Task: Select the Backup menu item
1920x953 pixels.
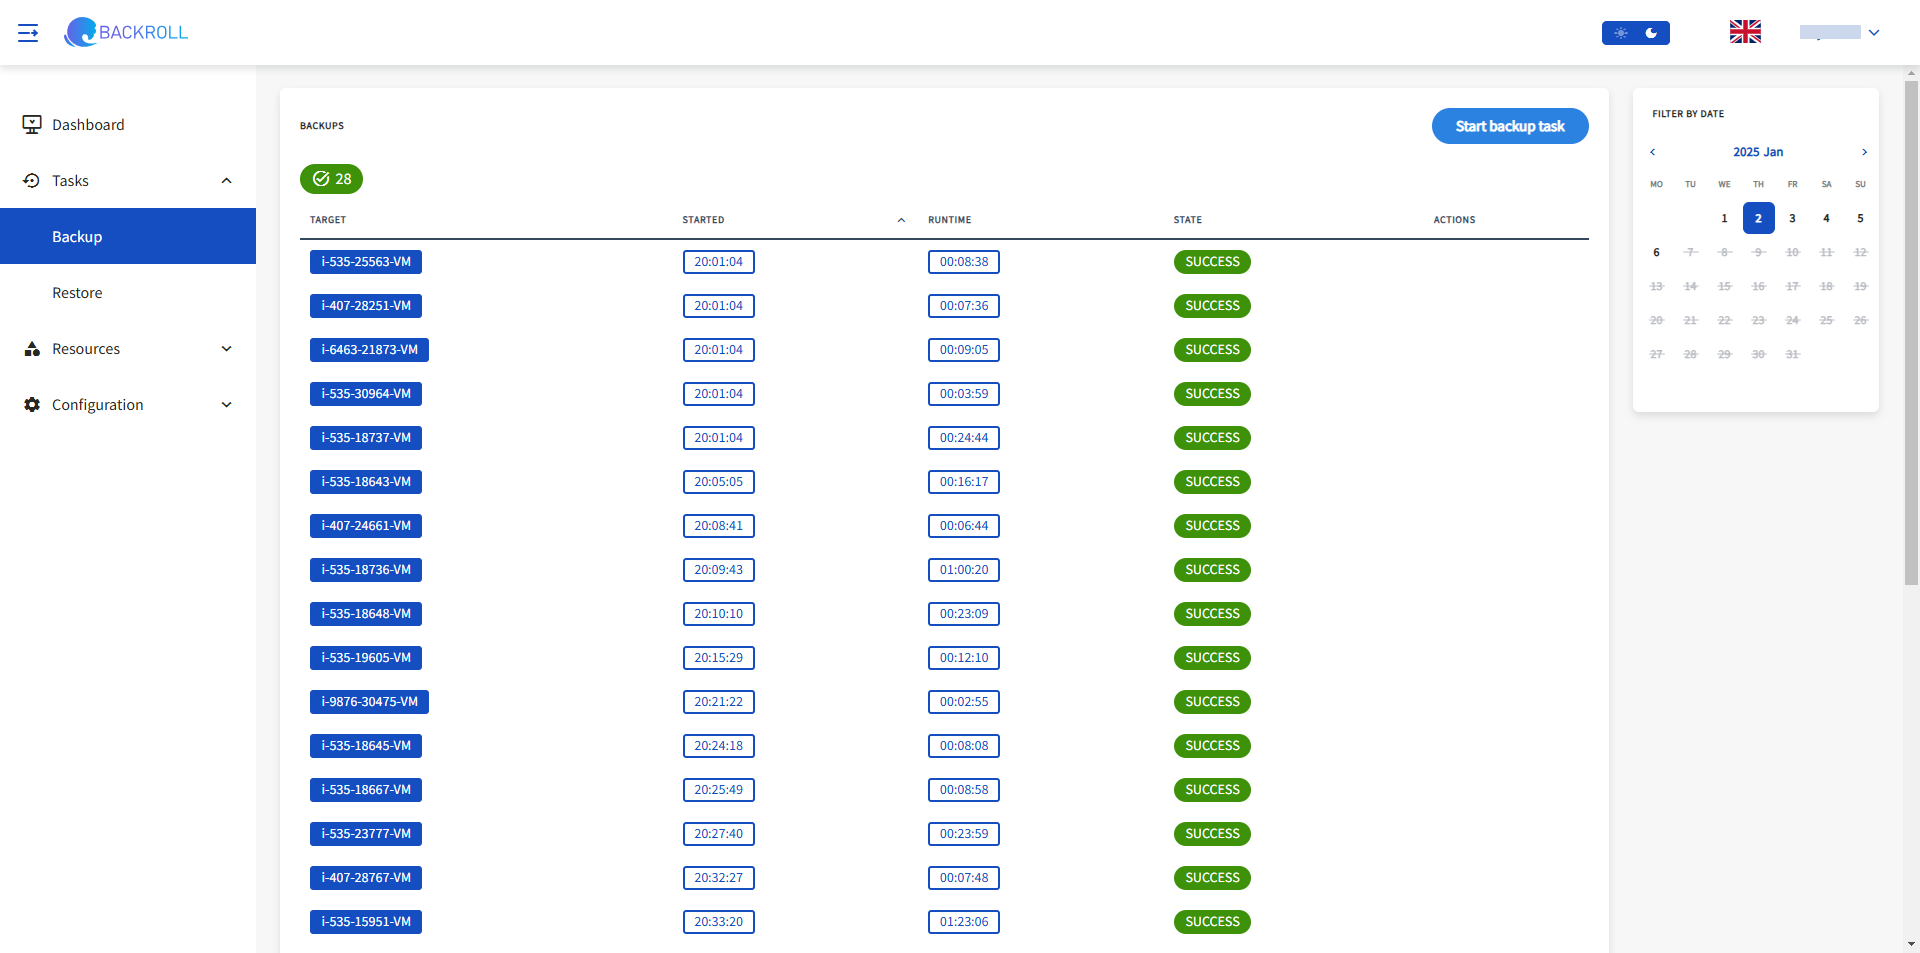Action: click(x=128, y=236)
